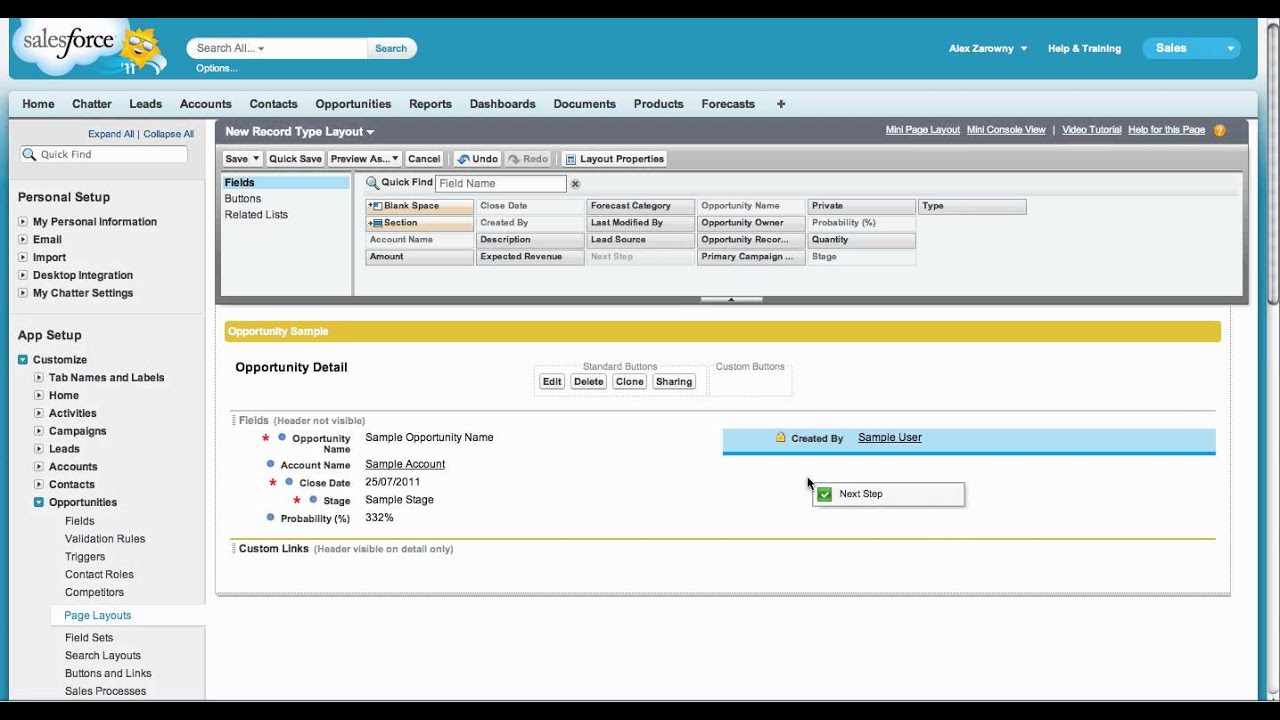Expand Tab Names and Labels
The width and height of the screenshot is (1280, 720).
39,378
